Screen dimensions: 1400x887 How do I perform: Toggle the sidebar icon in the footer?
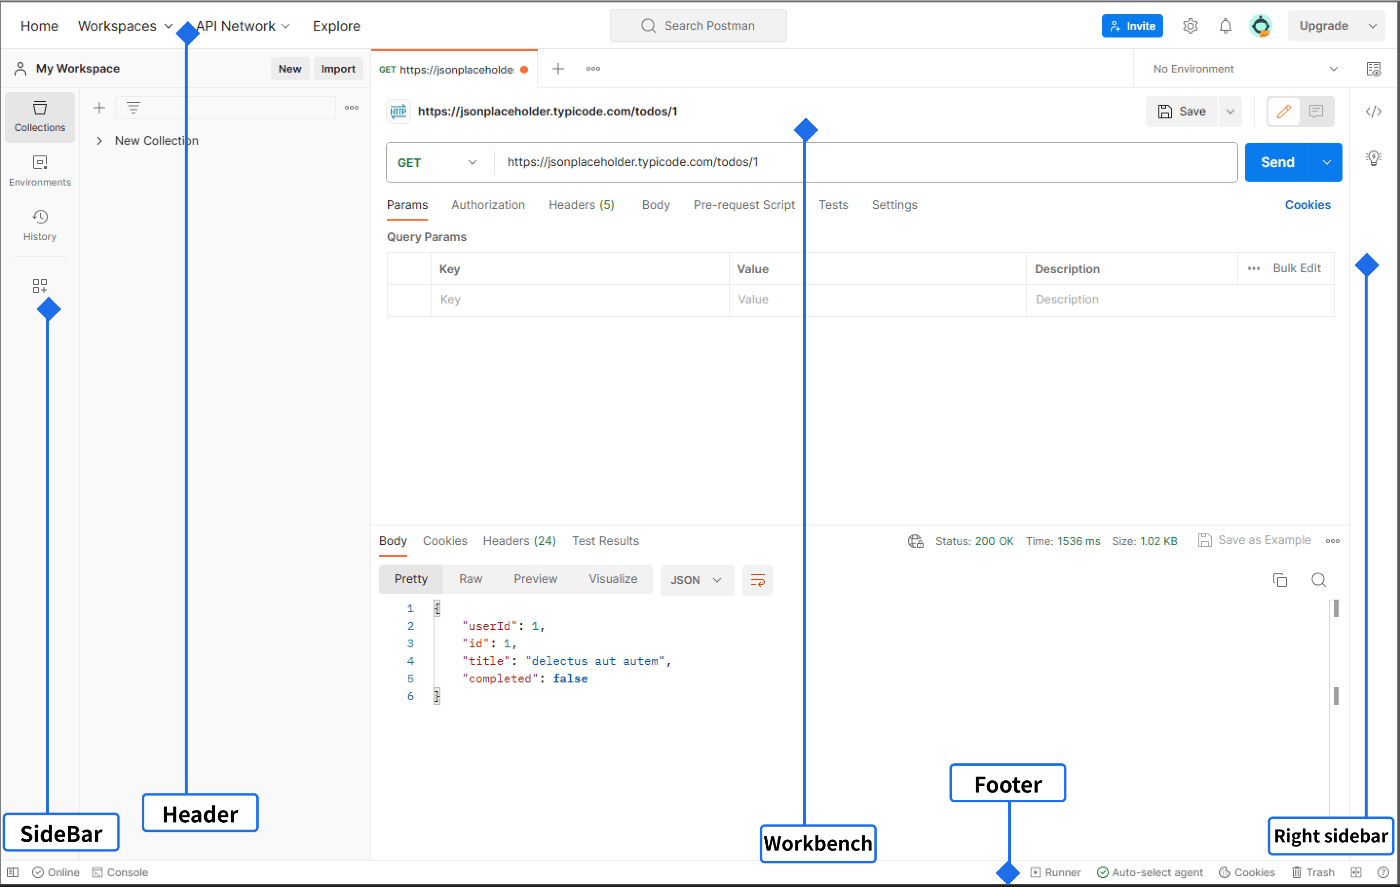[13, 872]
